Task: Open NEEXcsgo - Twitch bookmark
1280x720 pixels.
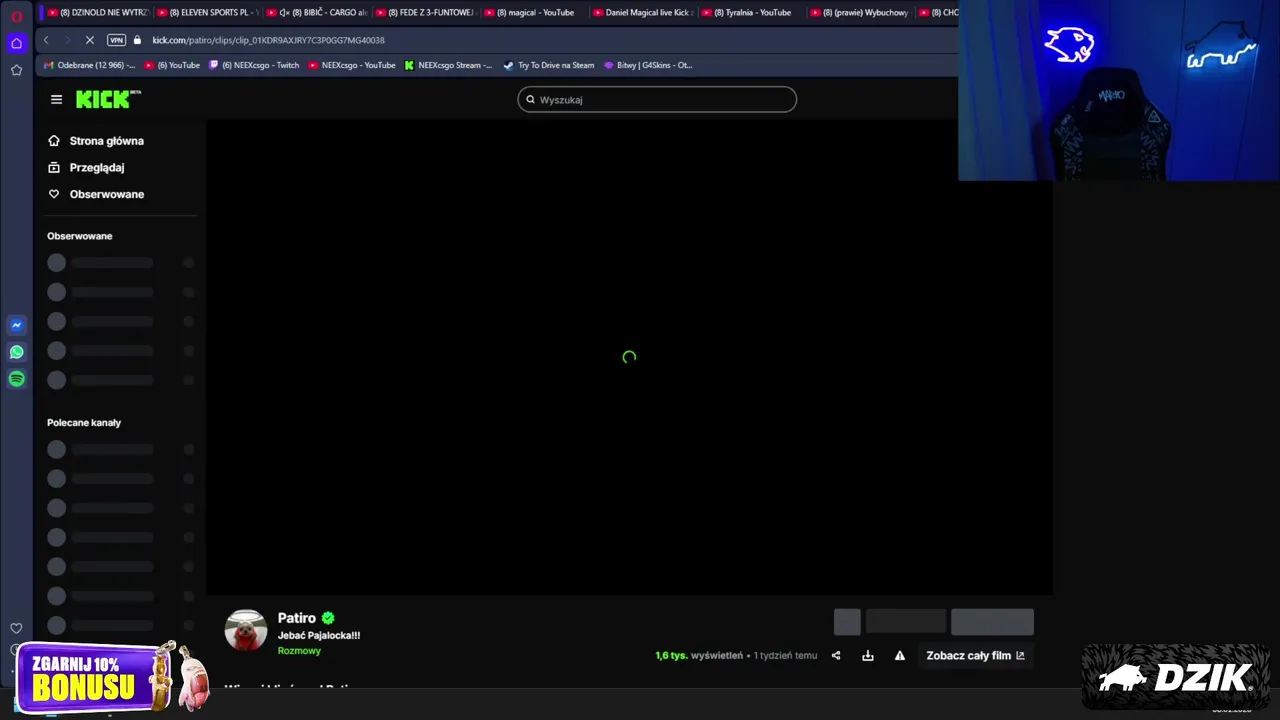Action: (254, 65)
